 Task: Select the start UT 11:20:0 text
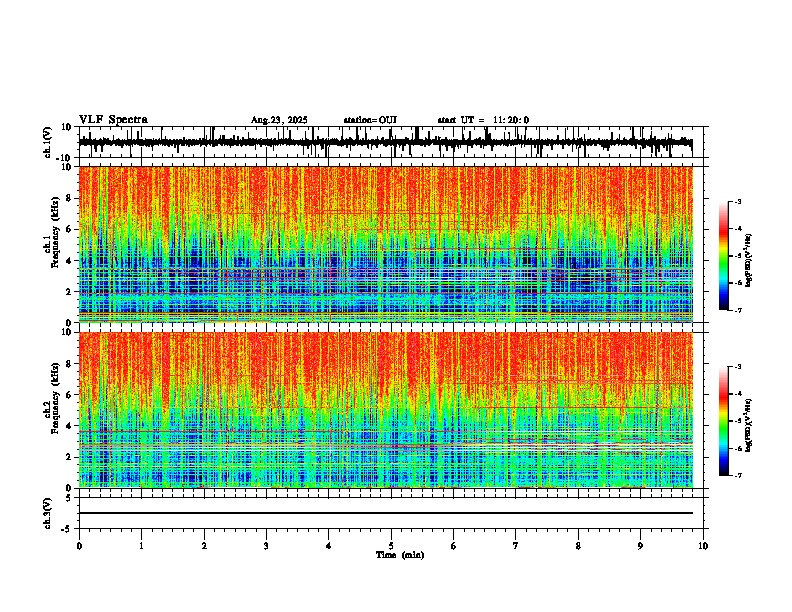(x=483, y=120)
